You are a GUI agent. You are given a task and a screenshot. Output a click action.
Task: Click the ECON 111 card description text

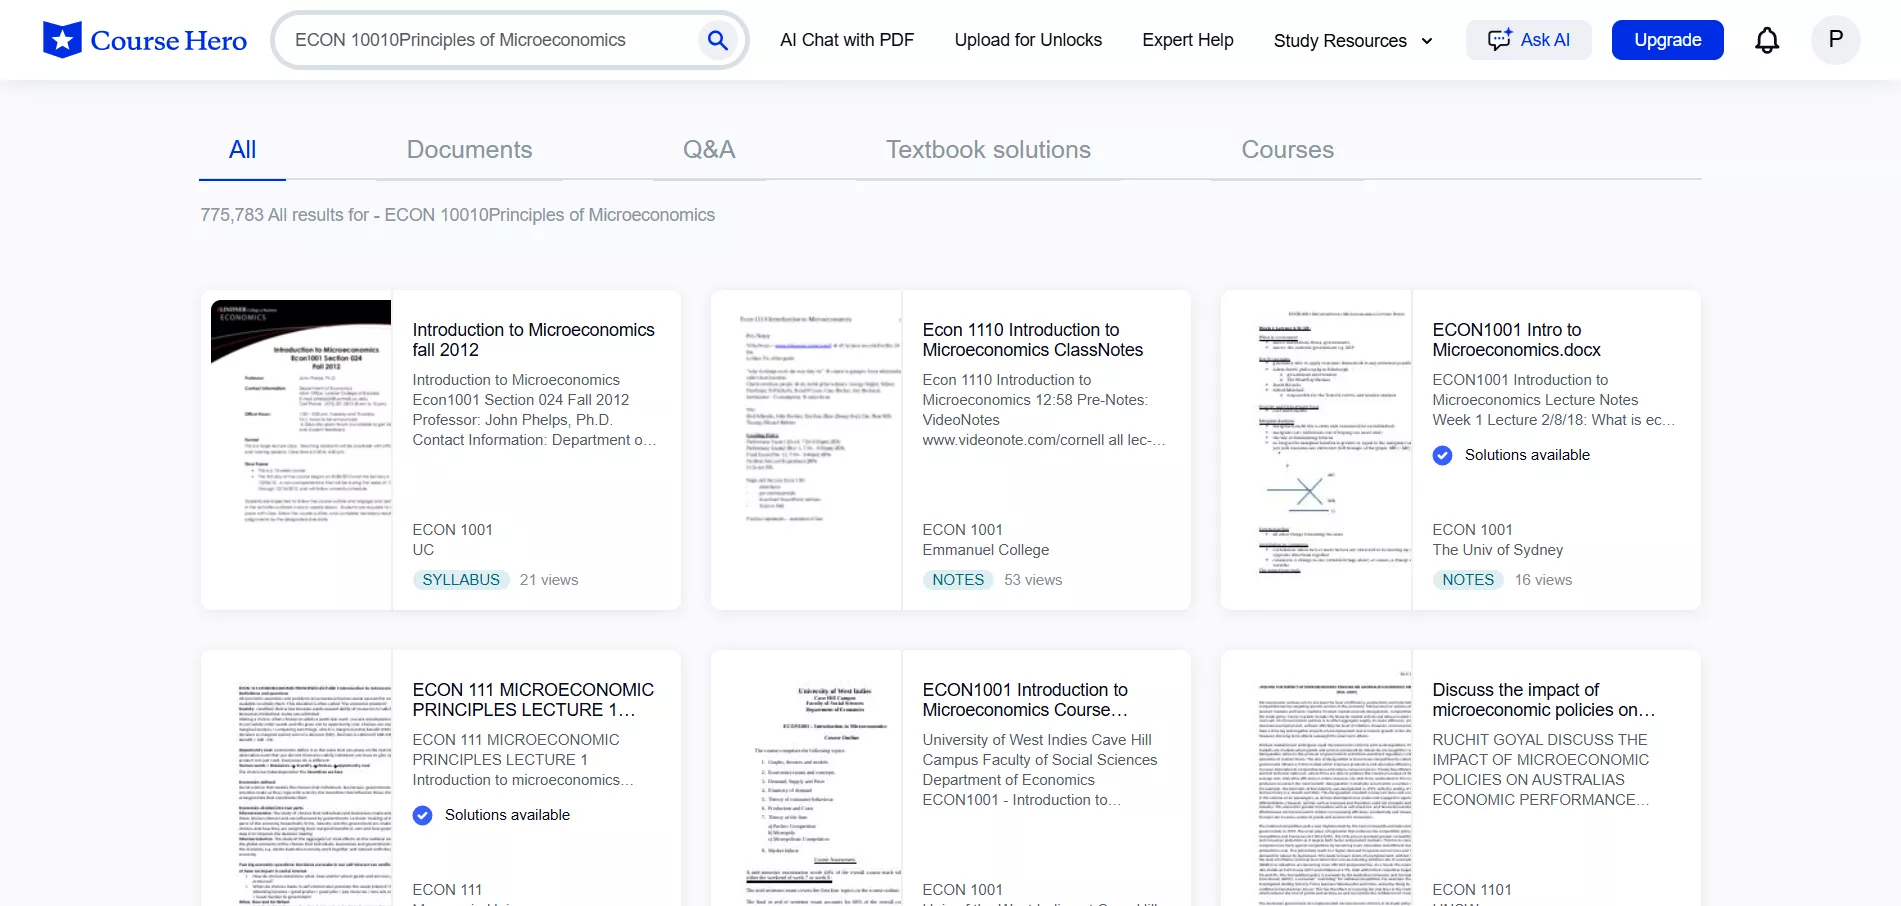(x=523, y=760)
